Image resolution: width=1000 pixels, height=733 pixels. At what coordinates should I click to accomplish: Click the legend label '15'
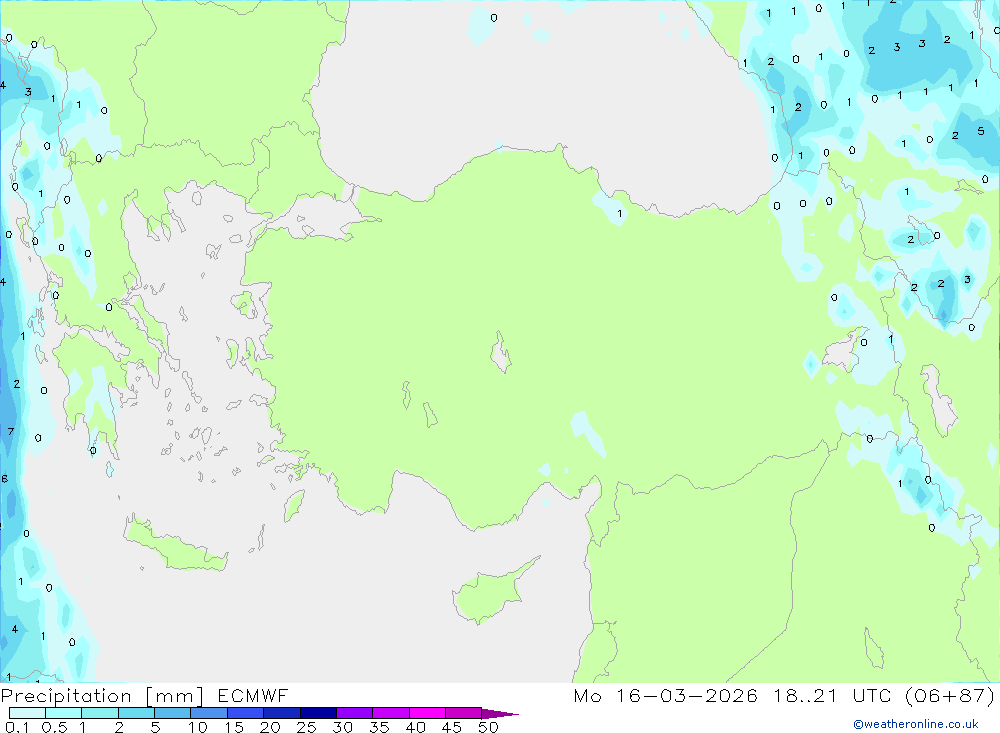(x=234, y=727)
